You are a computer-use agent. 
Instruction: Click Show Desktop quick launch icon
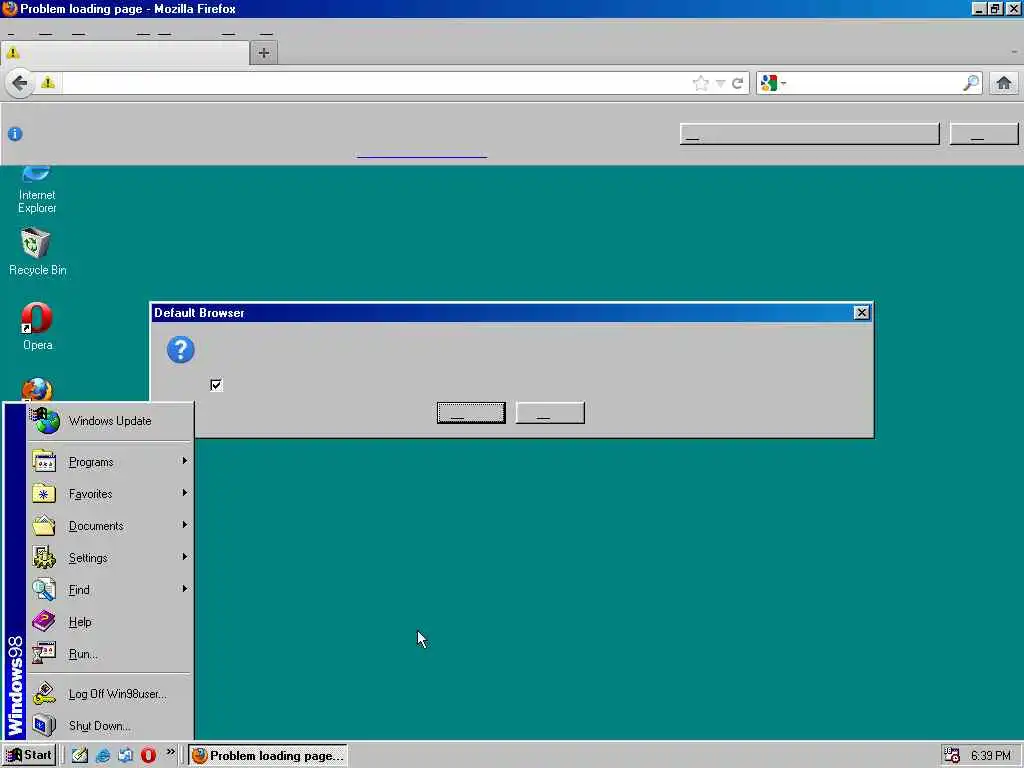tap(80, 755)
